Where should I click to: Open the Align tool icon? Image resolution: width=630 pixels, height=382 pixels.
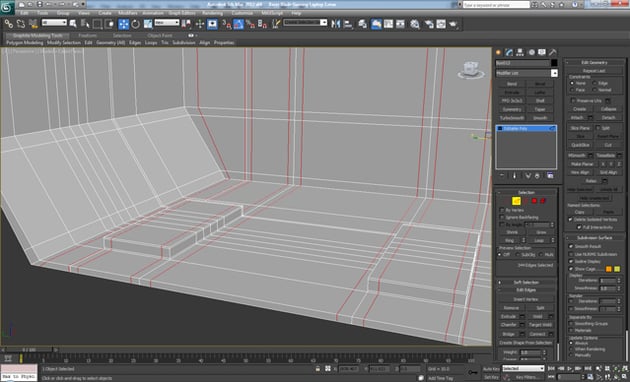[x=348, y=24]
